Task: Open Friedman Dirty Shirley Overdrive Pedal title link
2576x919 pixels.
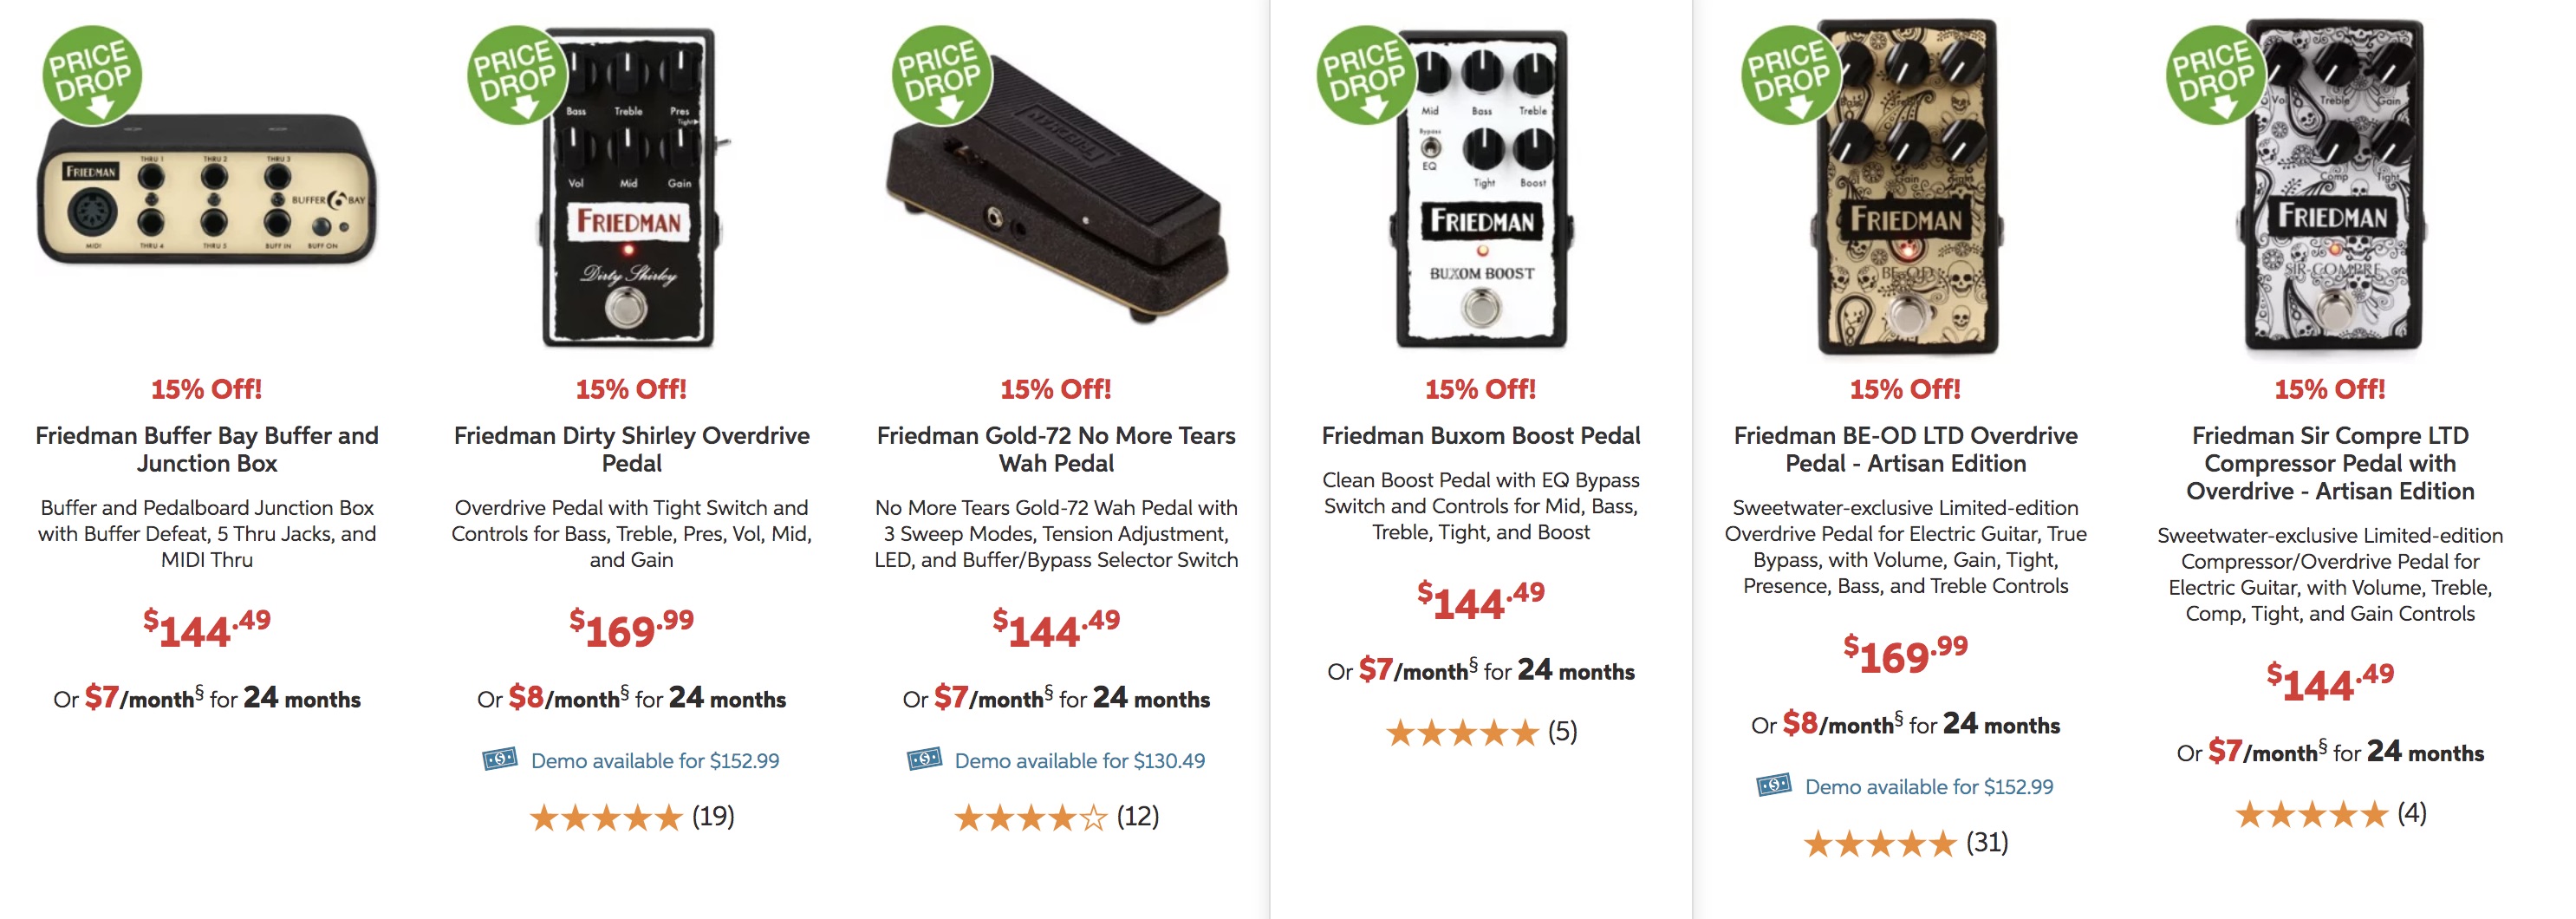Action: pyautogui.click(x=632, y=449)
